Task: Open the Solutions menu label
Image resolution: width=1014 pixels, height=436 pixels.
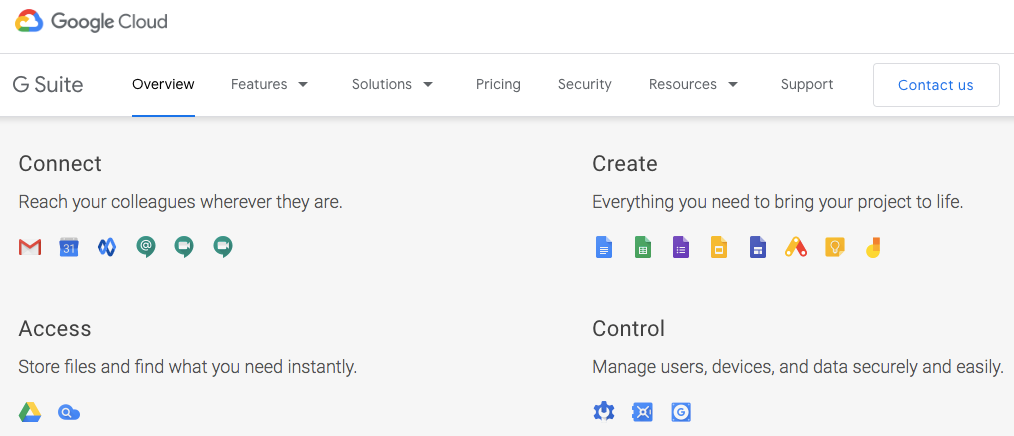Action: 382,84
